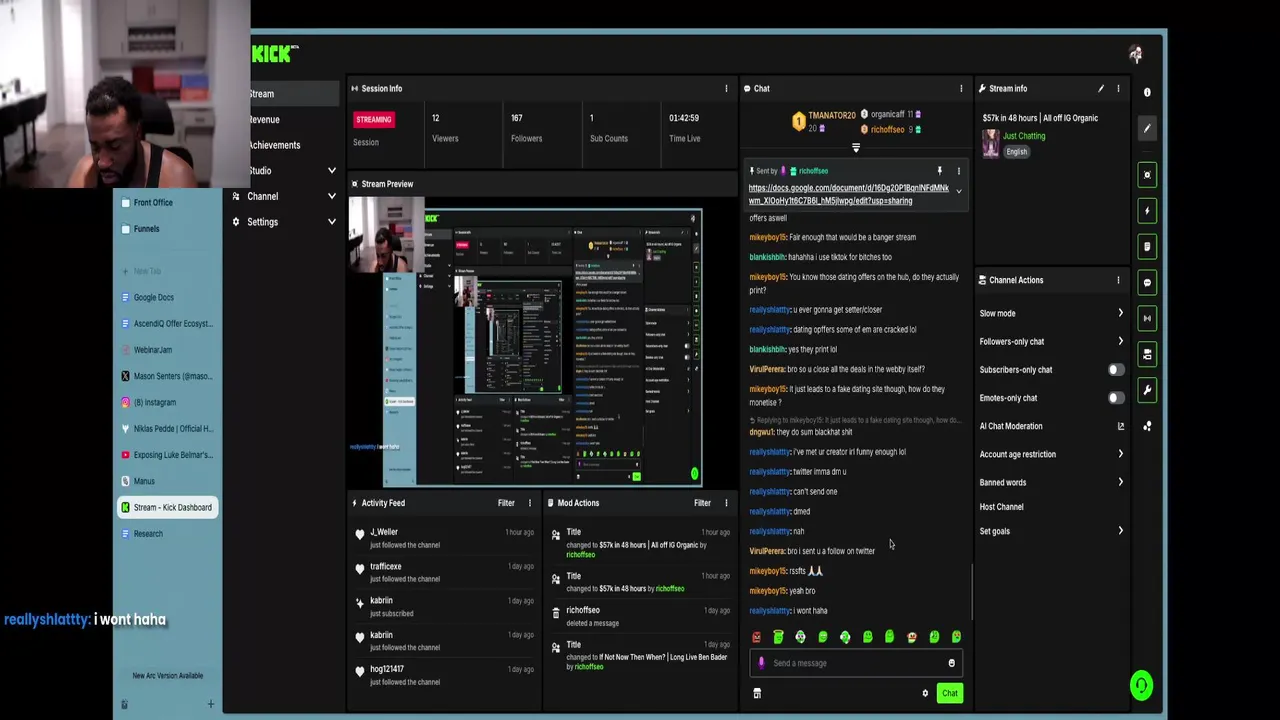Open the Front Office folder
The width and height of the screenshot is (1280, 720).
click(x=167, y=203)
